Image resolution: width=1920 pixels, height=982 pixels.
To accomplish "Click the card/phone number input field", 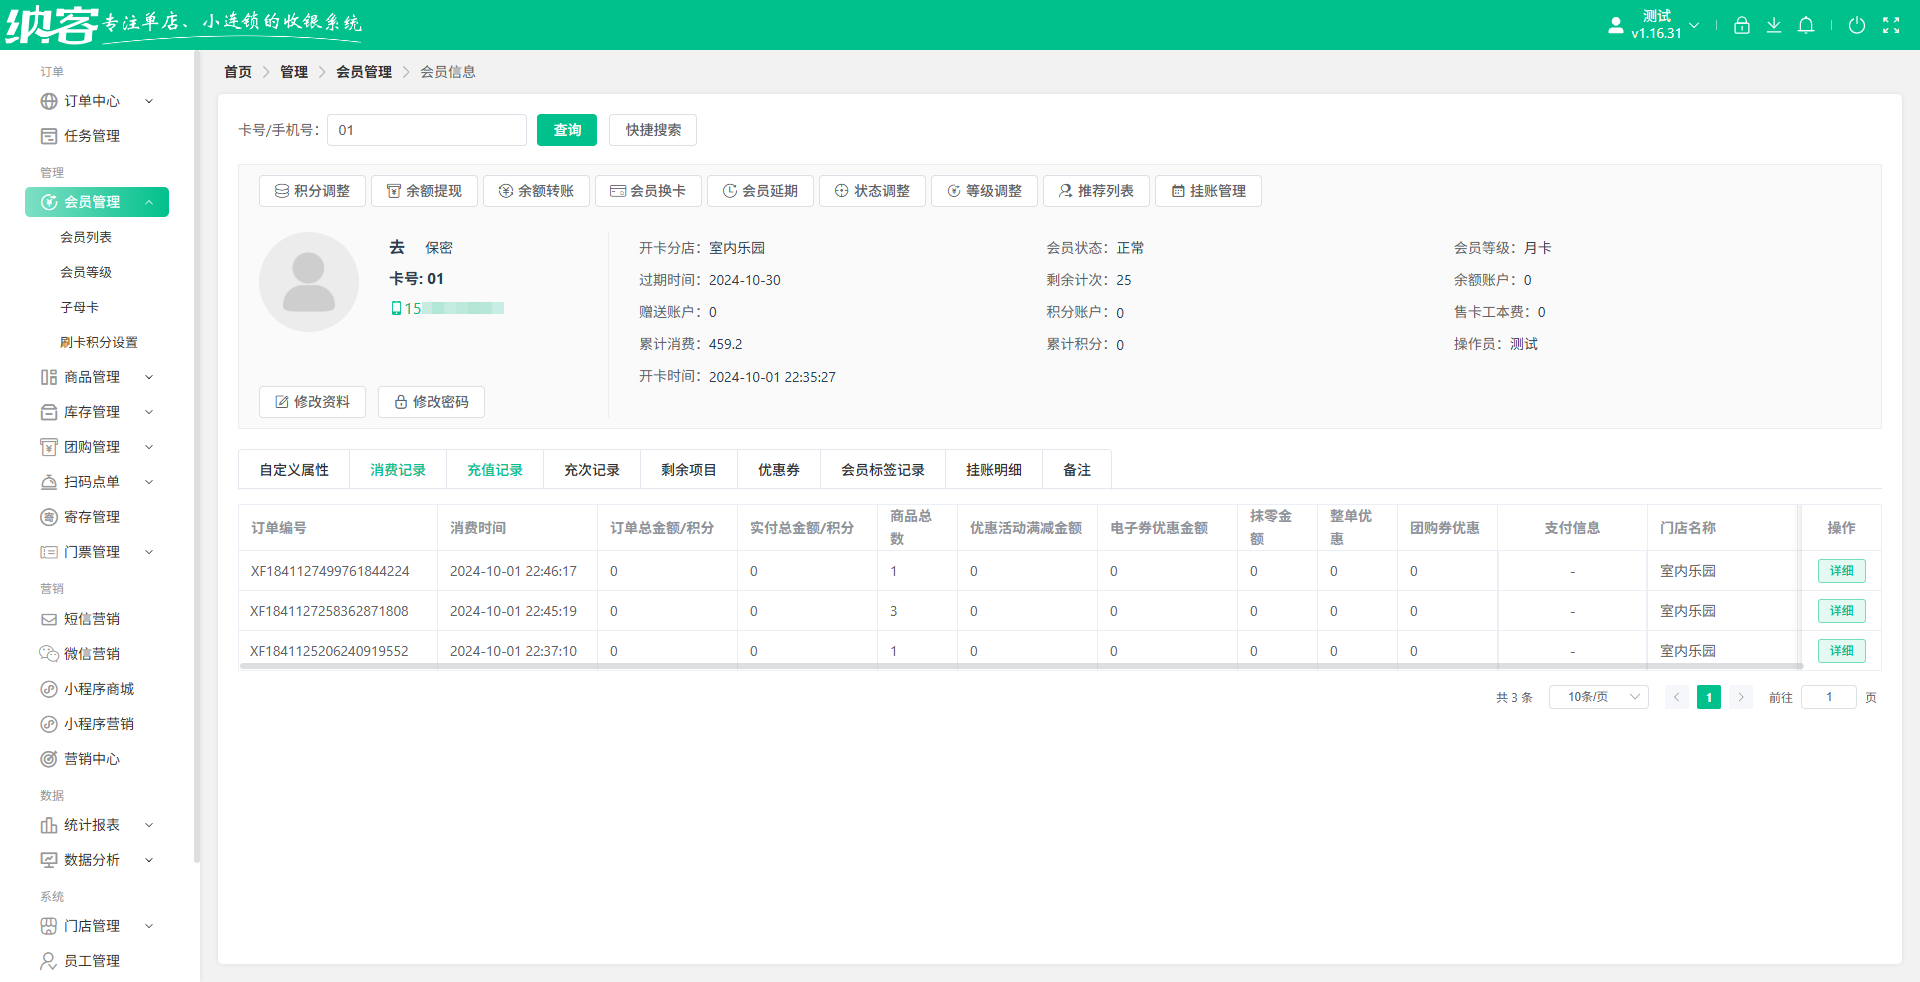I will (426, 129).
